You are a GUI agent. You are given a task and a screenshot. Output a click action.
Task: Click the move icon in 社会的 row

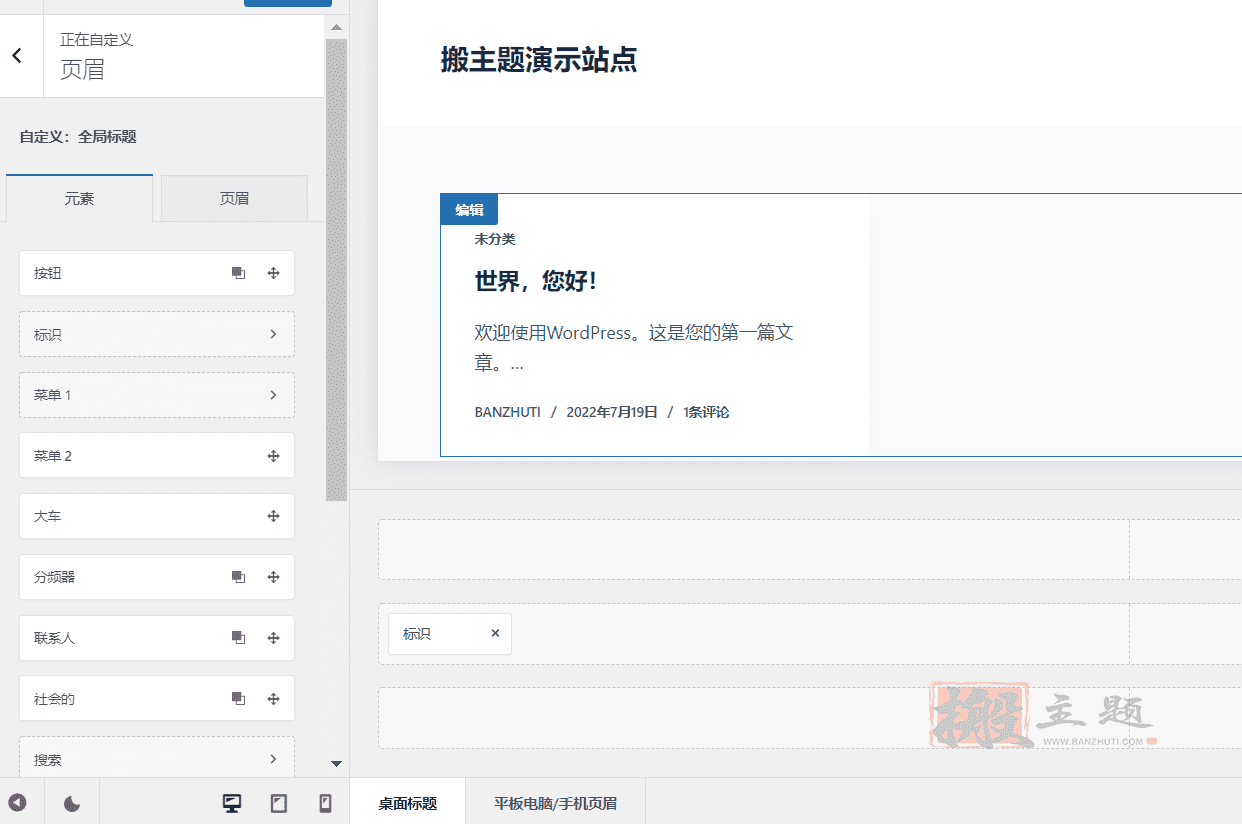[273, 699]
